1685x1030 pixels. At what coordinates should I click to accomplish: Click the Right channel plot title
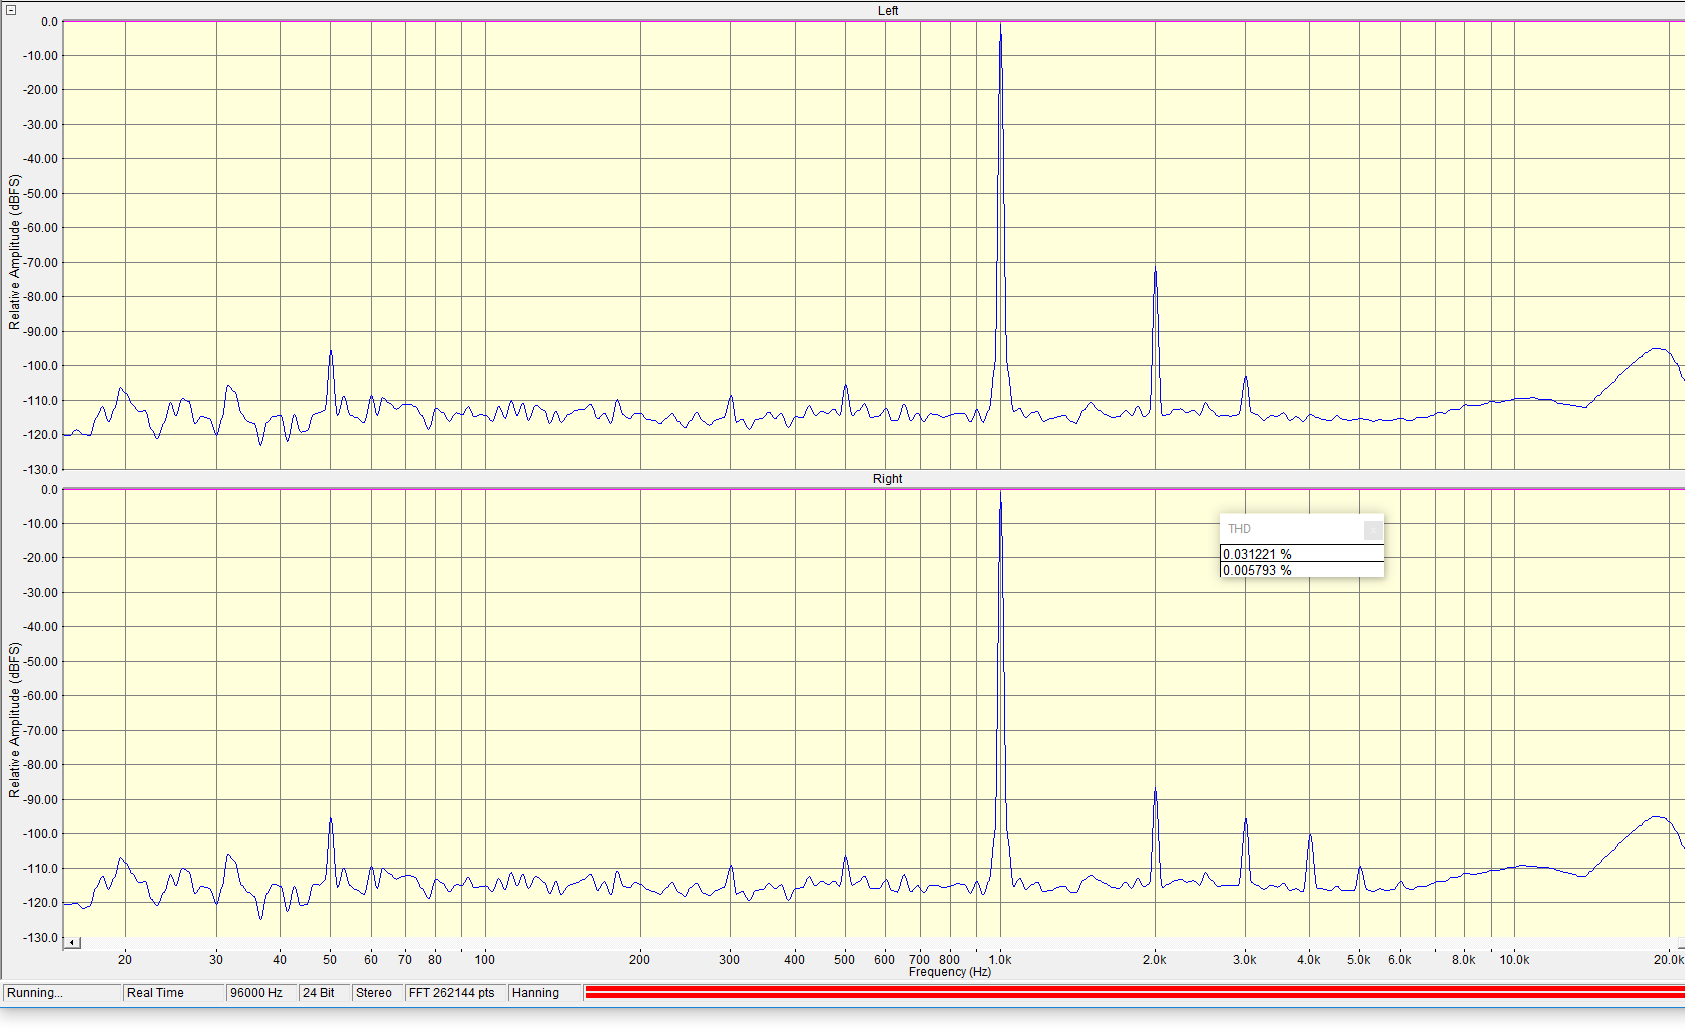(x=887, y=479)
